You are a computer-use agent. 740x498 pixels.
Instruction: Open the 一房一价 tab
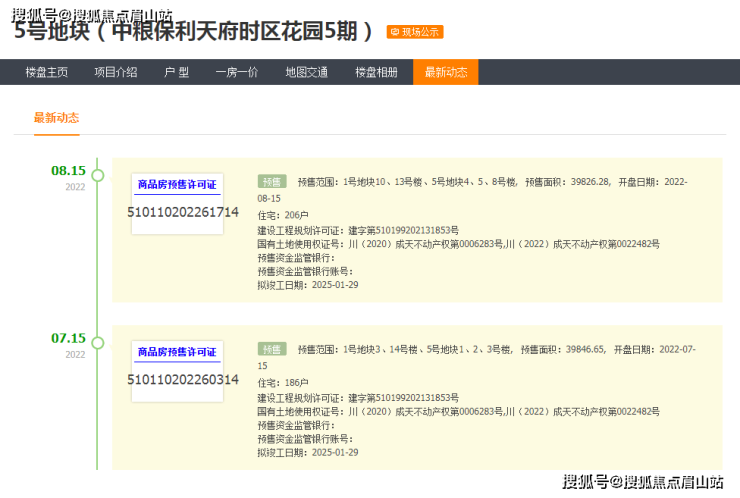[236, 72]
